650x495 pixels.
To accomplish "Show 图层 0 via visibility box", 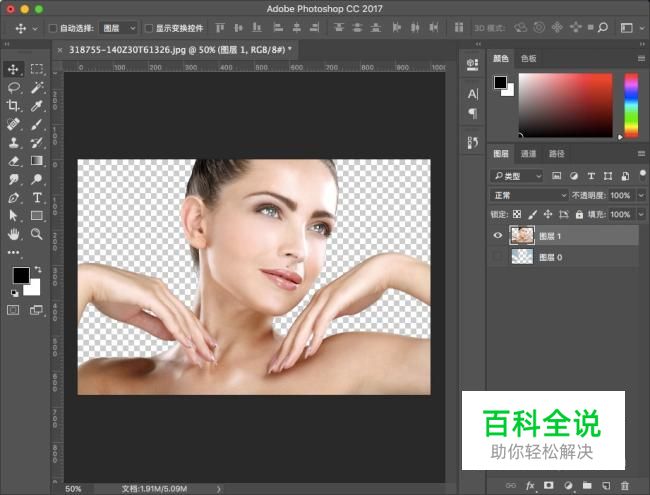I will pos(498,257).
